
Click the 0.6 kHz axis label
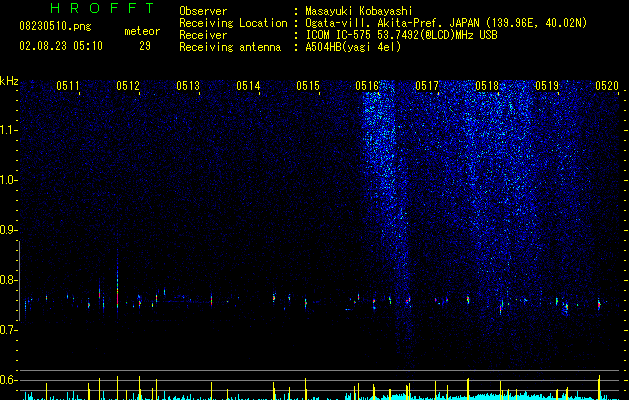coord(9,380)
